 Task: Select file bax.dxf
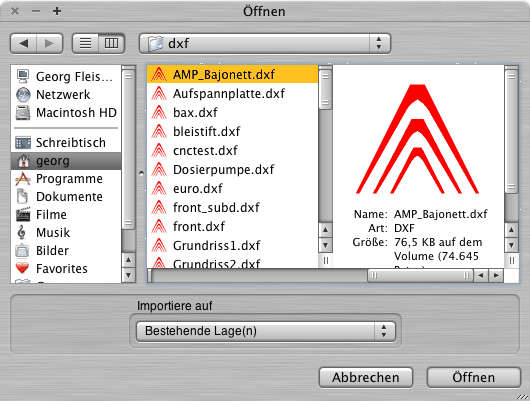click(x=233, y=112)
